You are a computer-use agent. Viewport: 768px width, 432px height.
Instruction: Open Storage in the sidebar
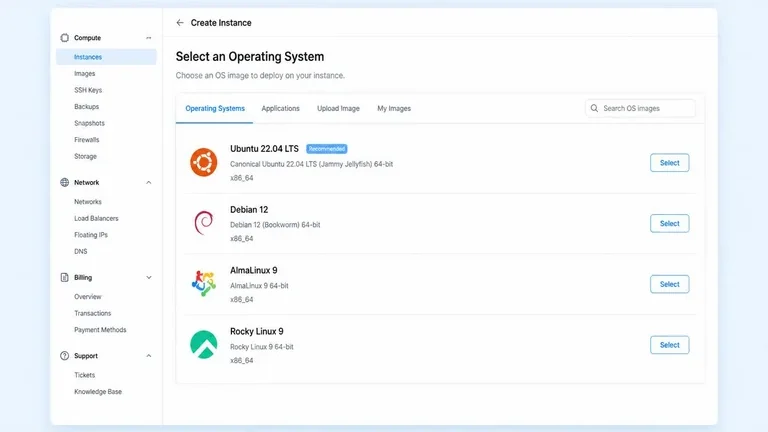[85, 156]
